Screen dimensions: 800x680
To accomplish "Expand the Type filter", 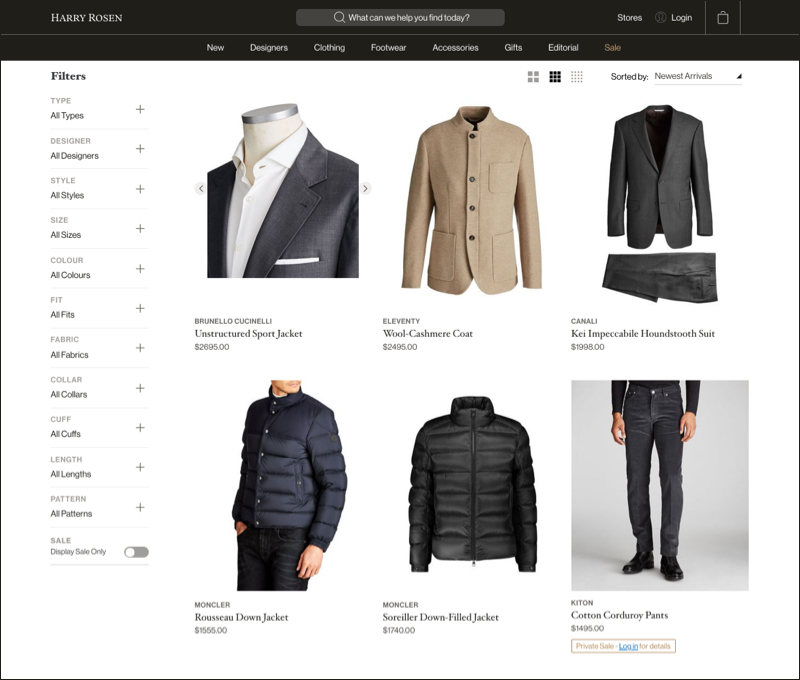I will 140,109.
